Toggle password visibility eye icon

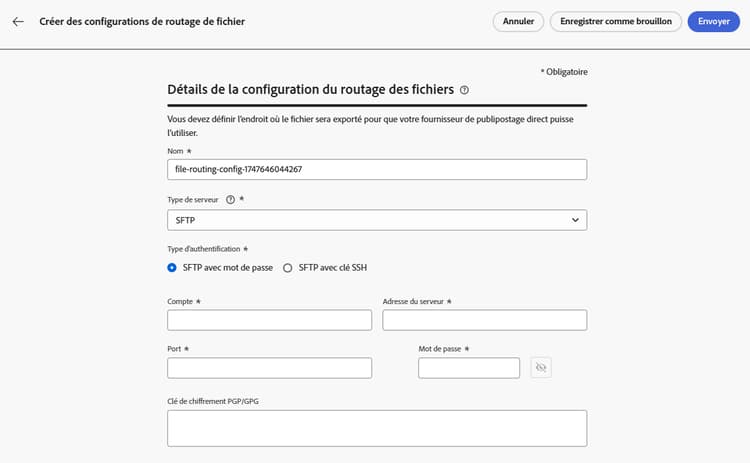point(541,368)
